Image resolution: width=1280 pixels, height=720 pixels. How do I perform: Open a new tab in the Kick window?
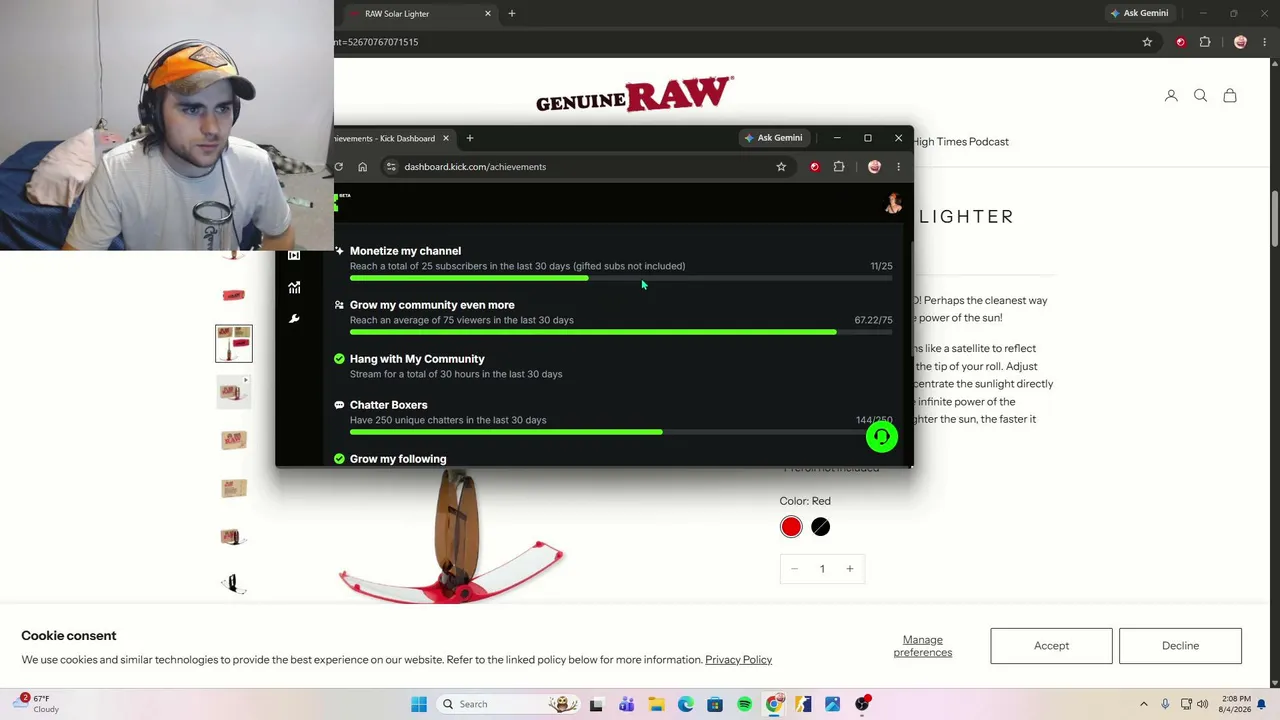pos(470,138)
